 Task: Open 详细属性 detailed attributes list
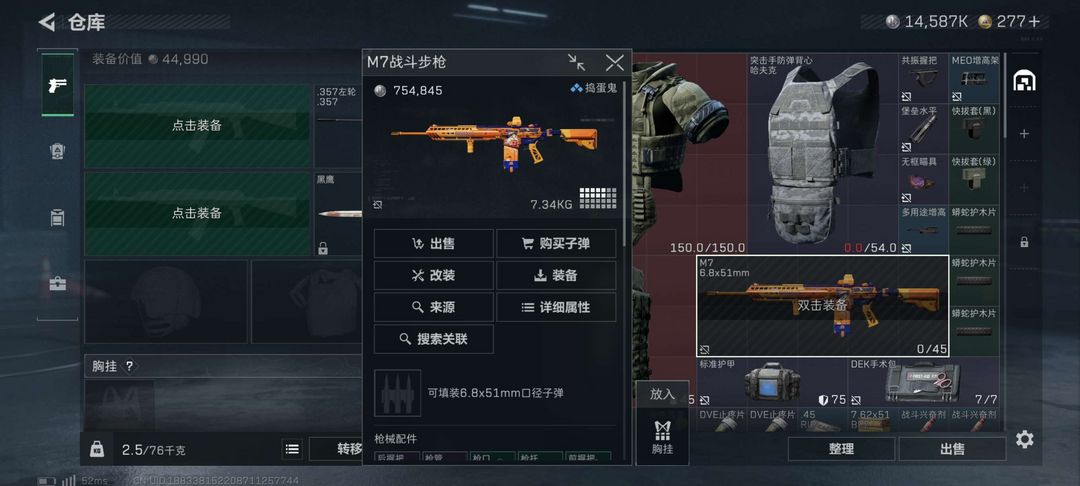pyautogui.click(x=556, y=307)
